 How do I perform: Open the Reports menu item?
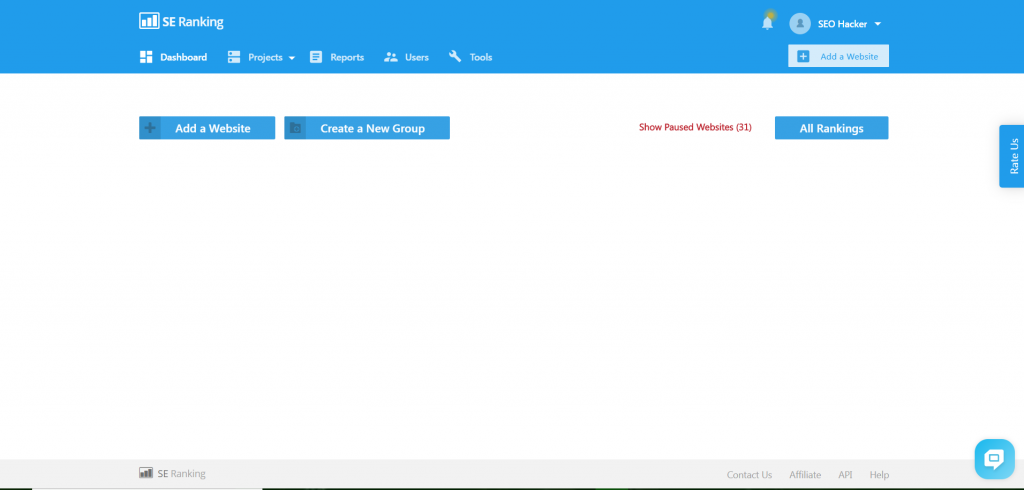(x=347, y=57)
